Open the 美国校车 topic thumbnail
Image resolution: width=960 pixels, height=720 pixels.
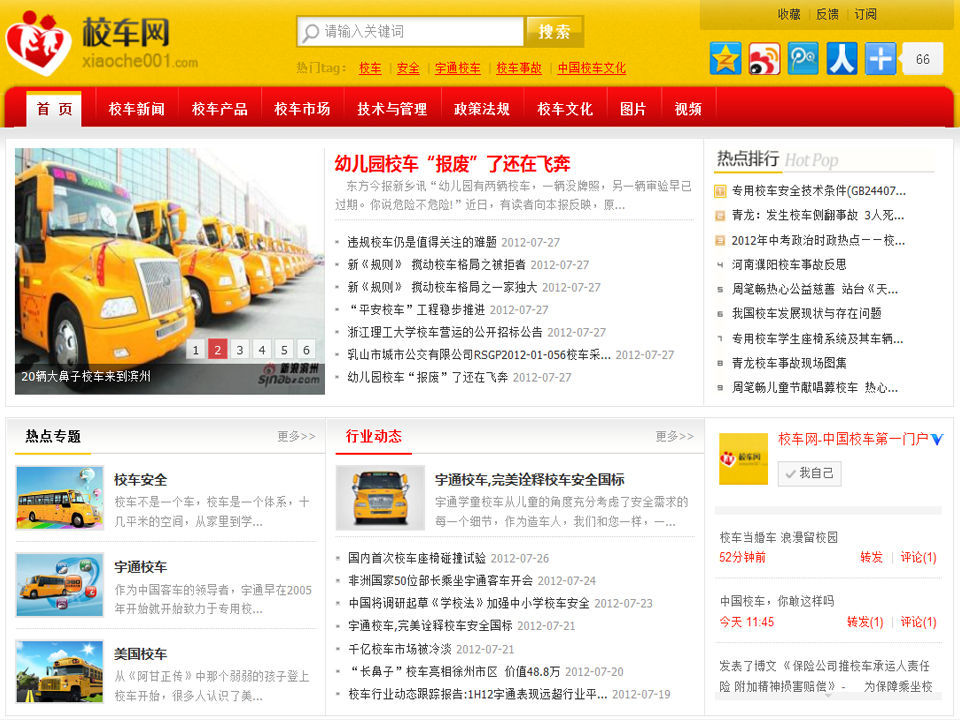click(59, 672)
